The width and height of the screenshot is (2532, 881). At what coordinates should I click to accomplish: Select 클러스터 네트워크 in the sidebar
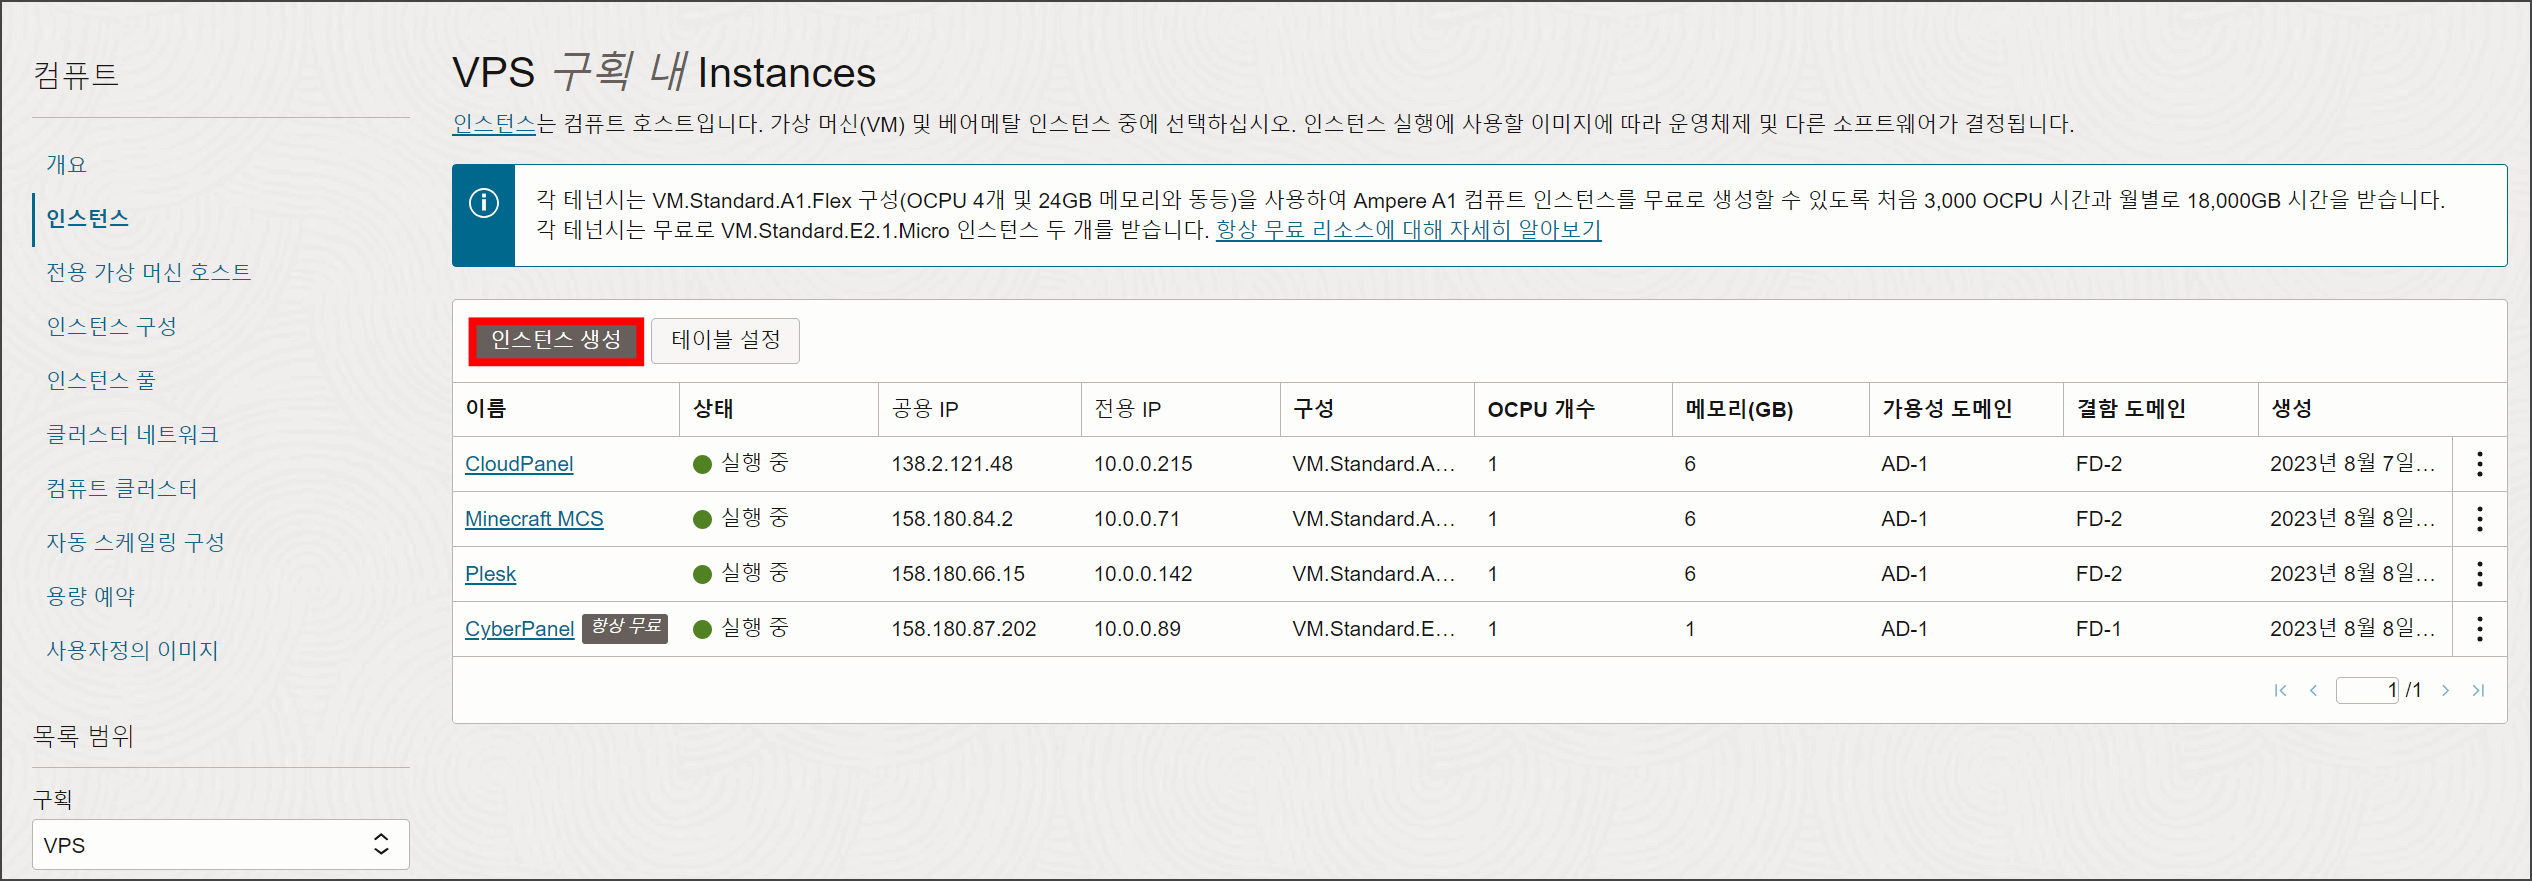tap(132, 434)
